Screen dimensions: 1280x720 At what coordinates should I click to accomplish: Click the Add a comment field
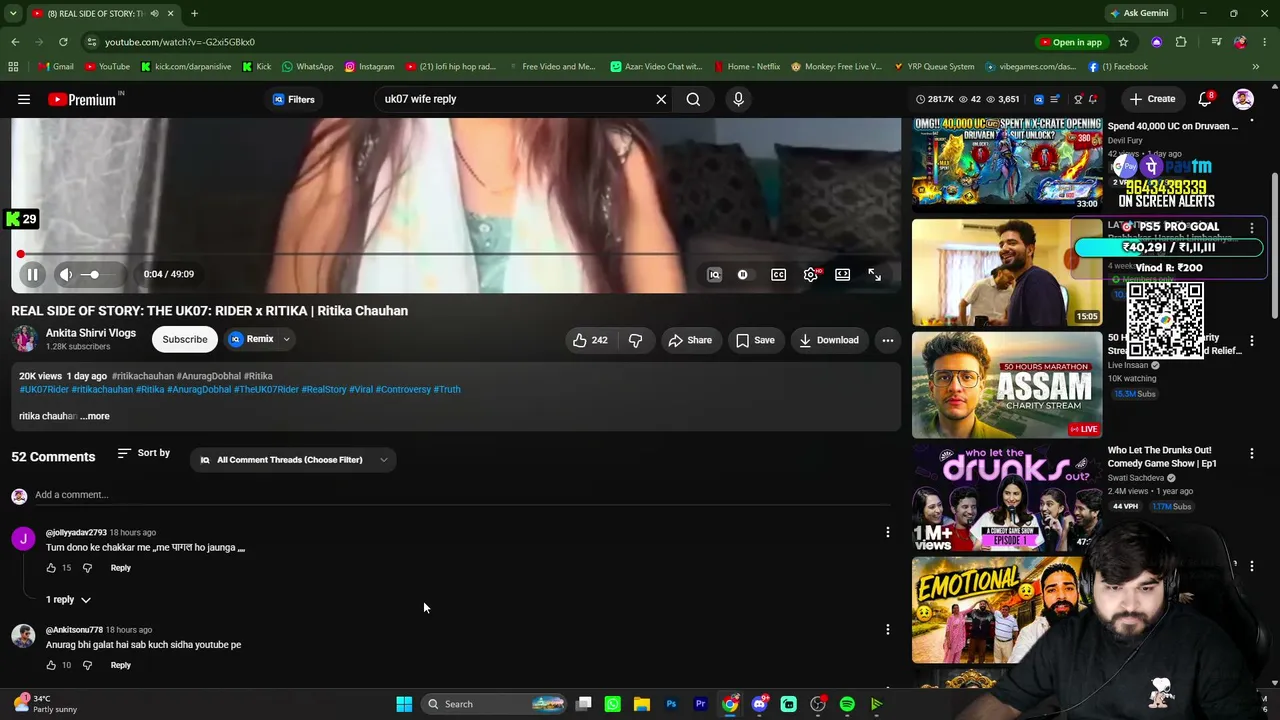click(x=462, y=494)
